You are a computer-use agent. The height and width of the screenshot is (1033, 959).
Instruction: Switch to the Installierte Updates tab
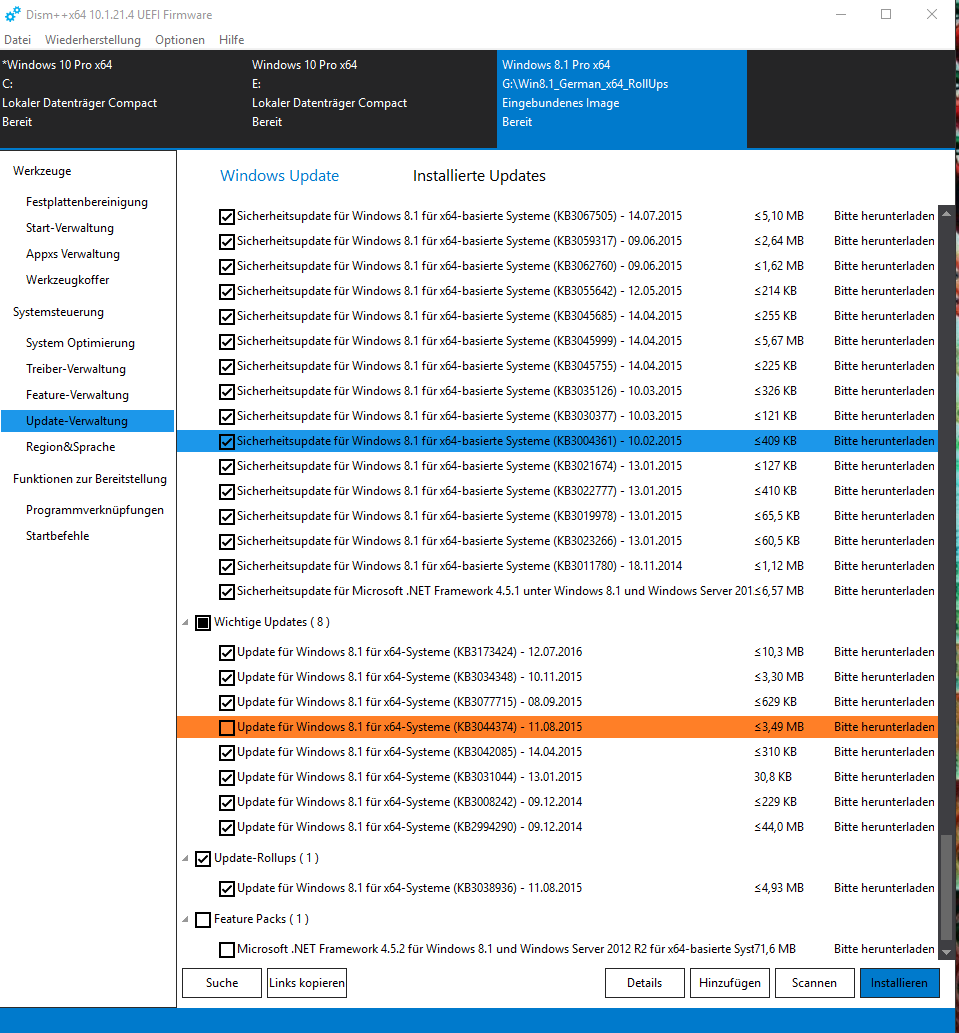[479, 176]
